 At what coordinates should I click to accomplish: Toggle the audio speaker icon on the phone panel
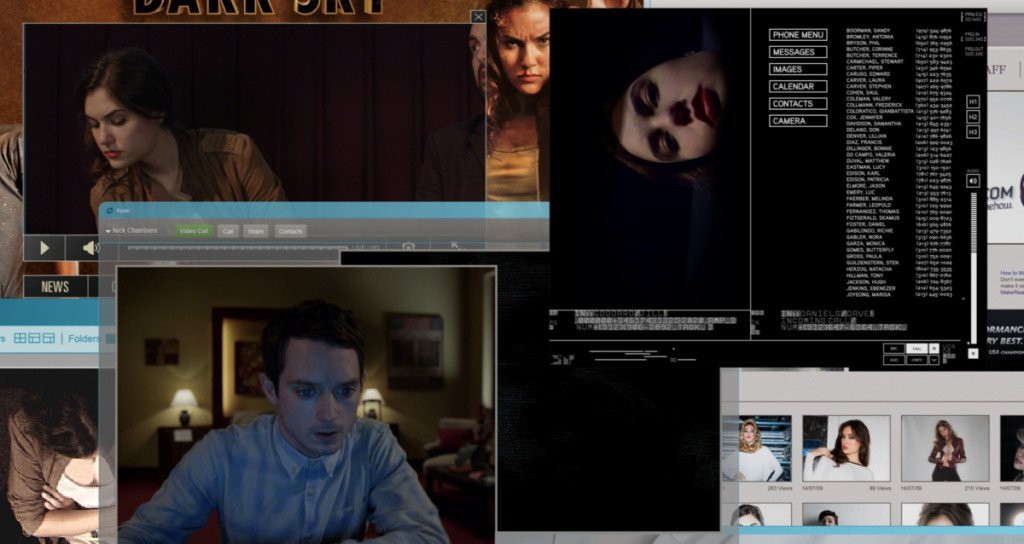point(973,181)
